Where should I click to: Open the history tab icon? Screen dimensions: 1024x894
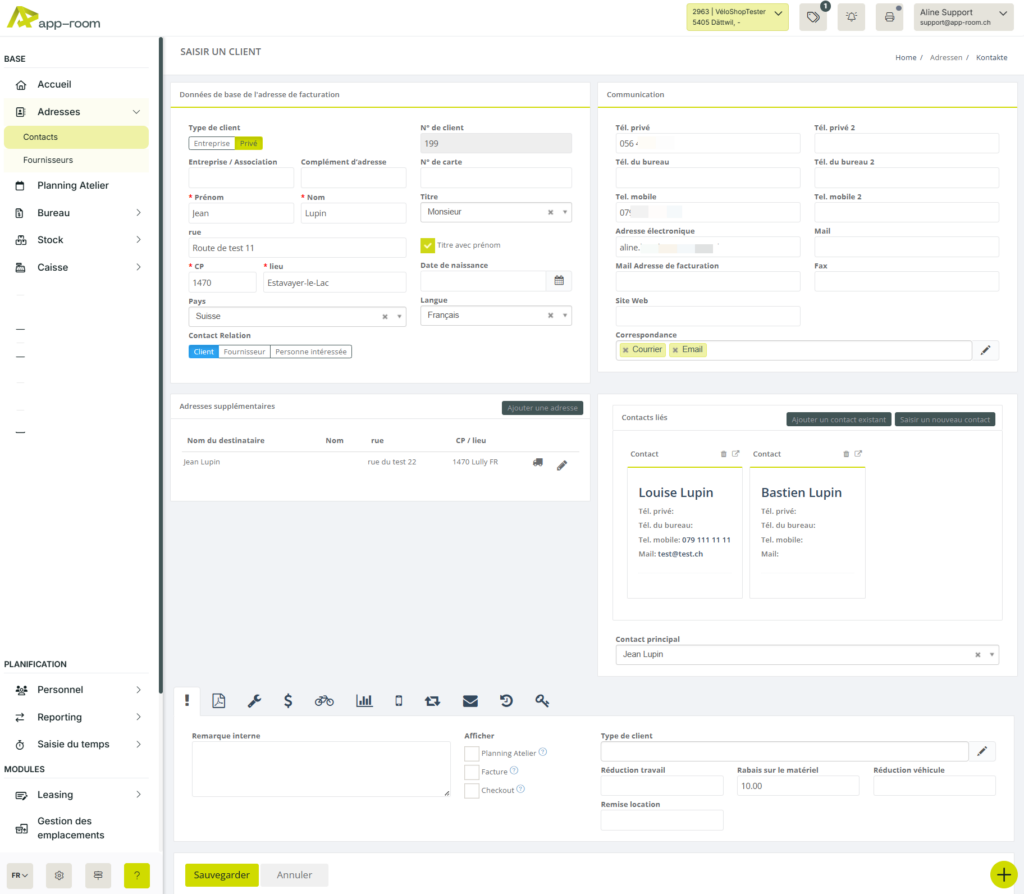click(506, 700)
